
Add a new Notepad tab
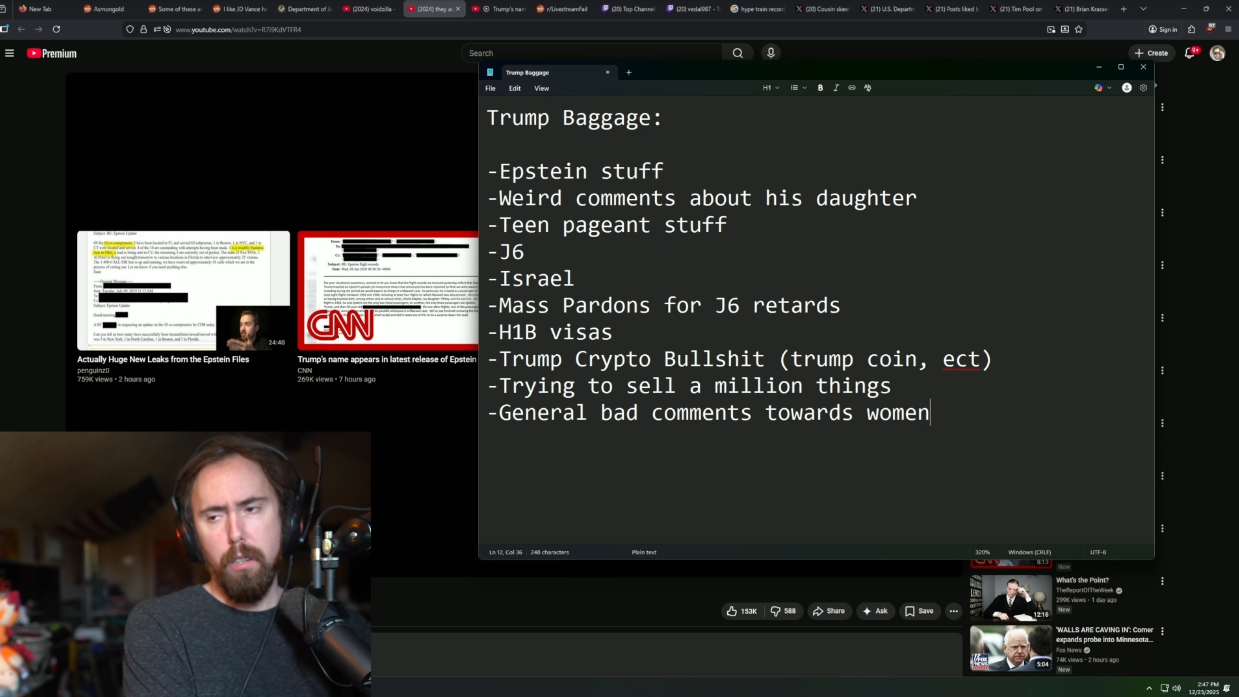click(629, 72)
